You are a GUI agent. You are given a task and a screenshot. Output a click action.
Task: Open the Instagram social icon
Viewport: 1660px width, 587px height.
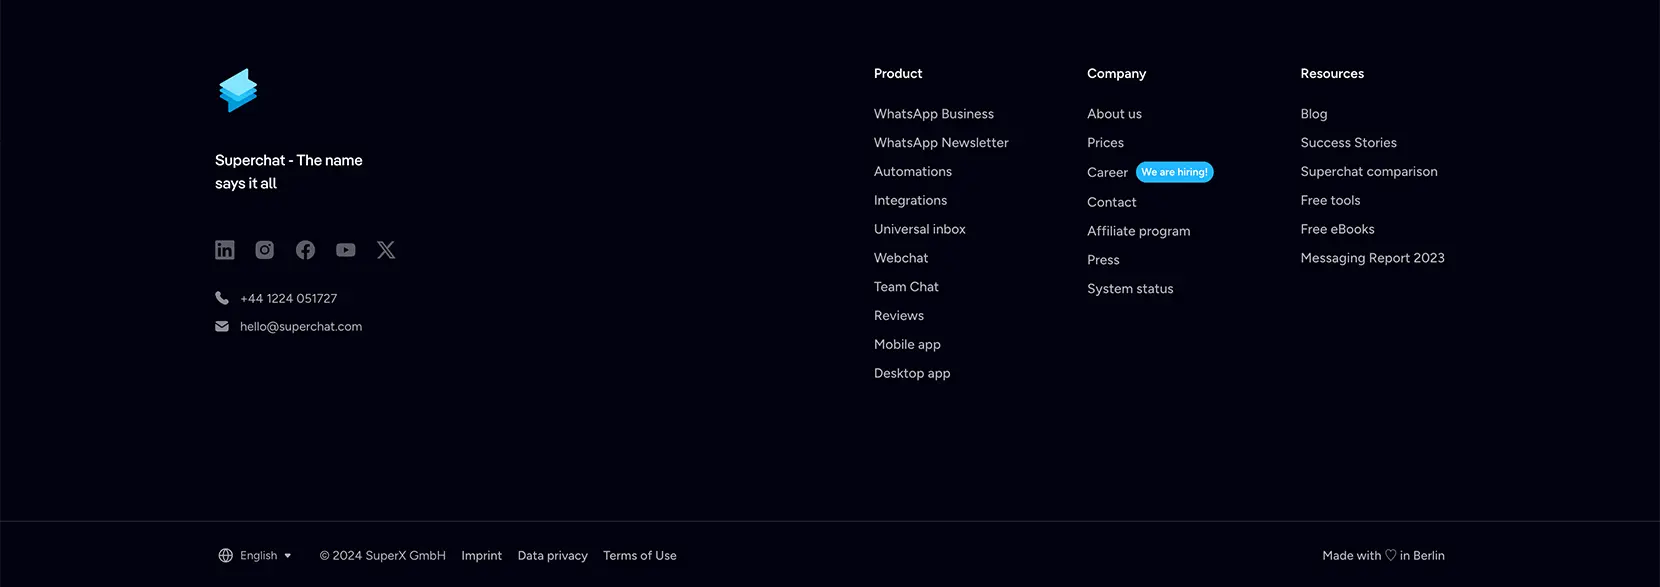click(265, 250)
